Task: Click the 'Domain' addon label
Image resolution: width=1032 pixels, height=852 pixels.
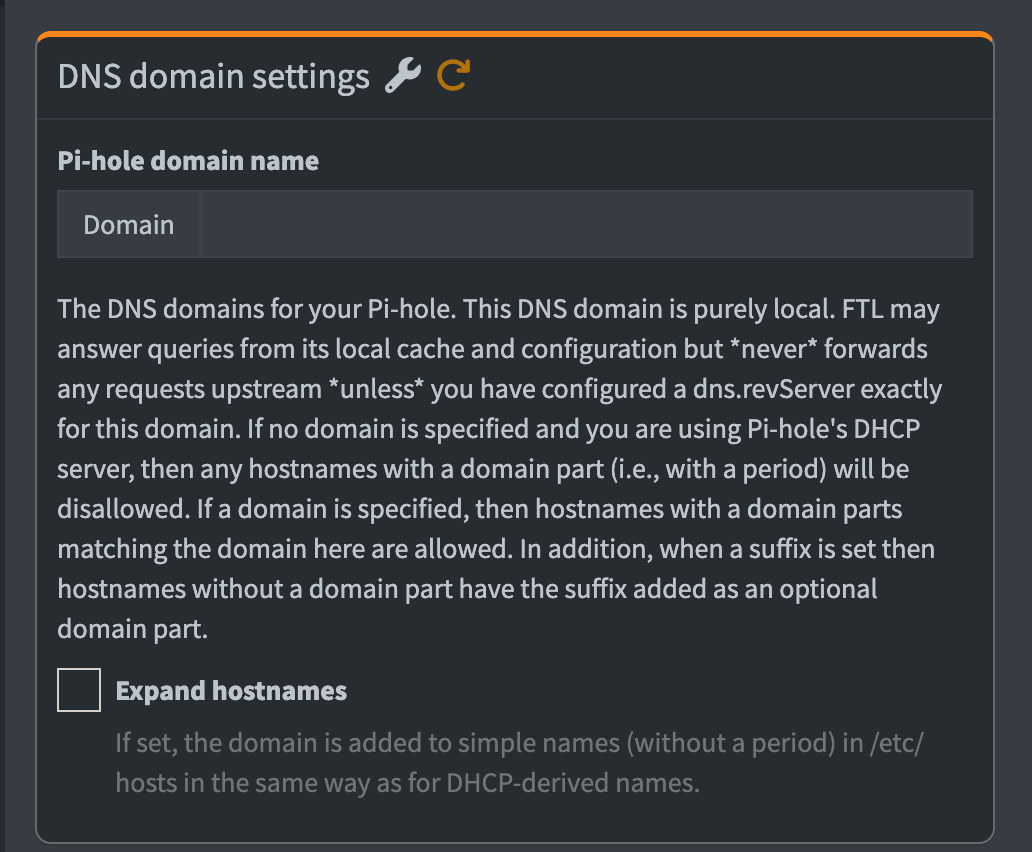Action: [x=129, y=224]
